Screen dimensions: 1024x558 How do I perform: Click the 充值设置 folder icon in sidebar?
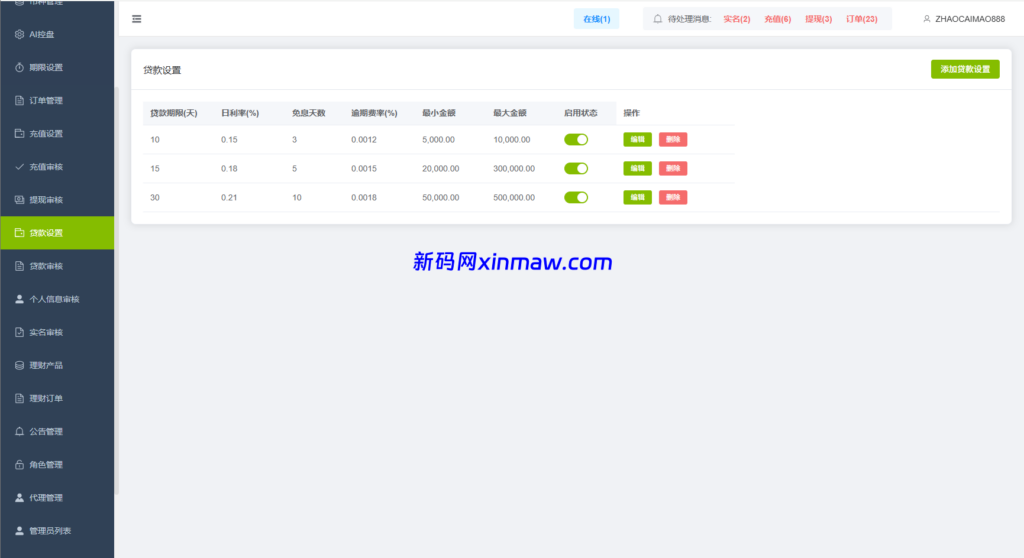(19, 133)
